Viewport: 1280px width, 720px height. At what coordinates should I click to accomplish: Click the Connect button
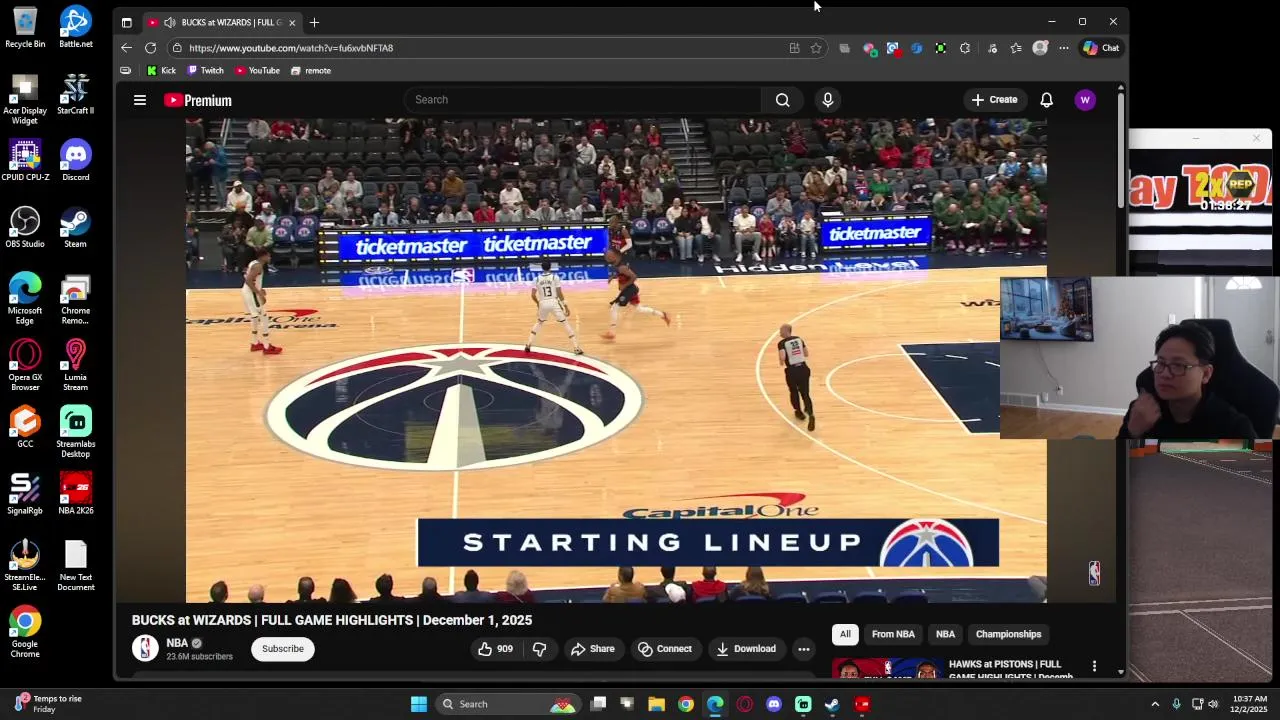pos(665,649)
